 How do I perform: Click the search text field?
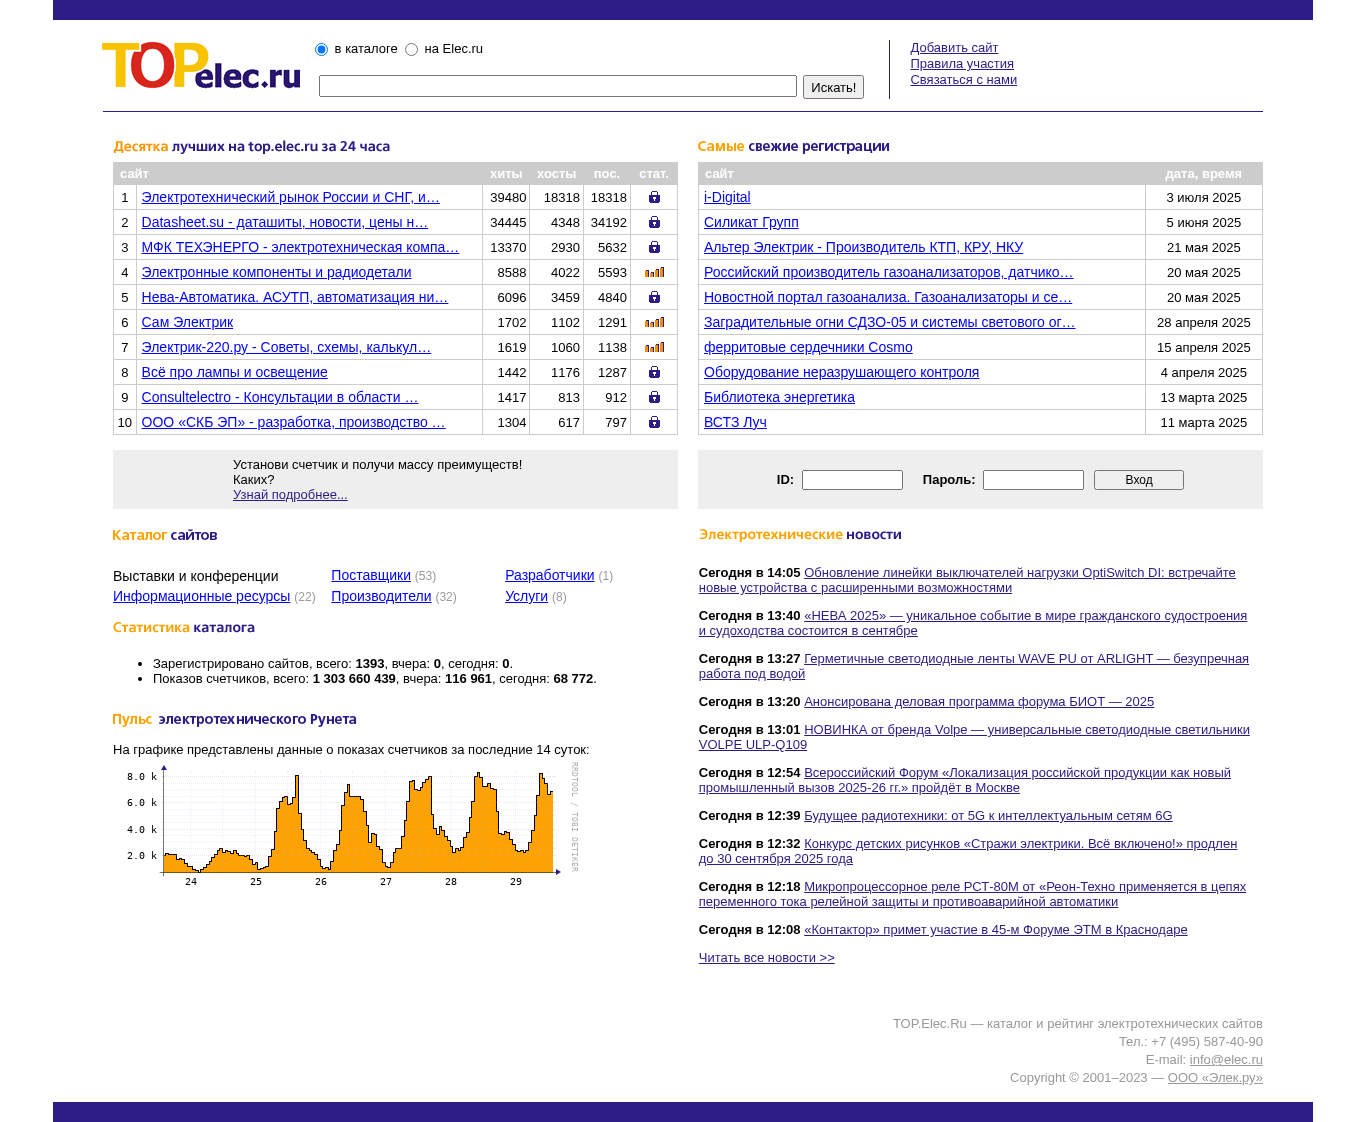558,86
